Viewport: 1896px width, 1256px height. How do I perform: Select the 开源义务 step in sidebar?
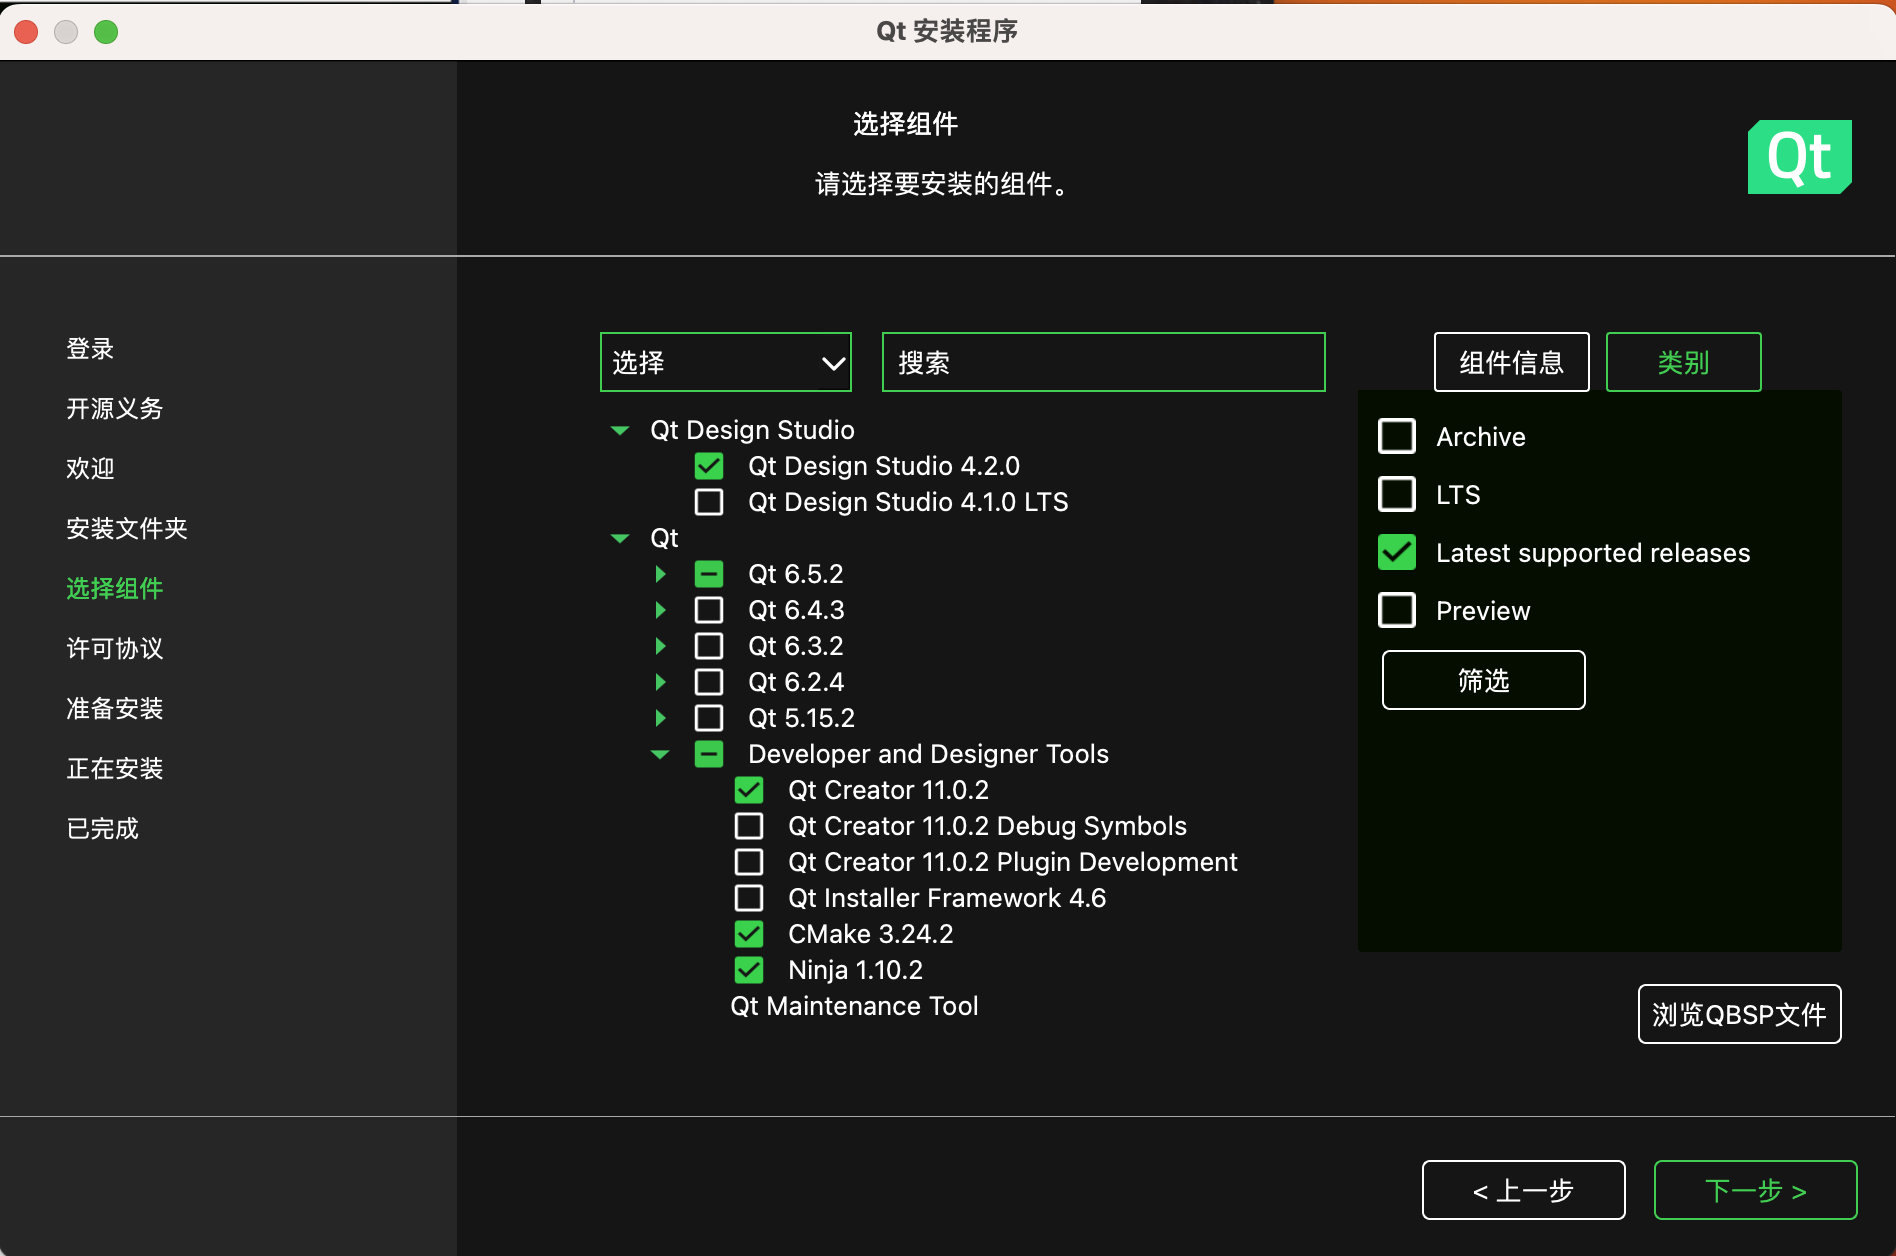pos(114,409)
